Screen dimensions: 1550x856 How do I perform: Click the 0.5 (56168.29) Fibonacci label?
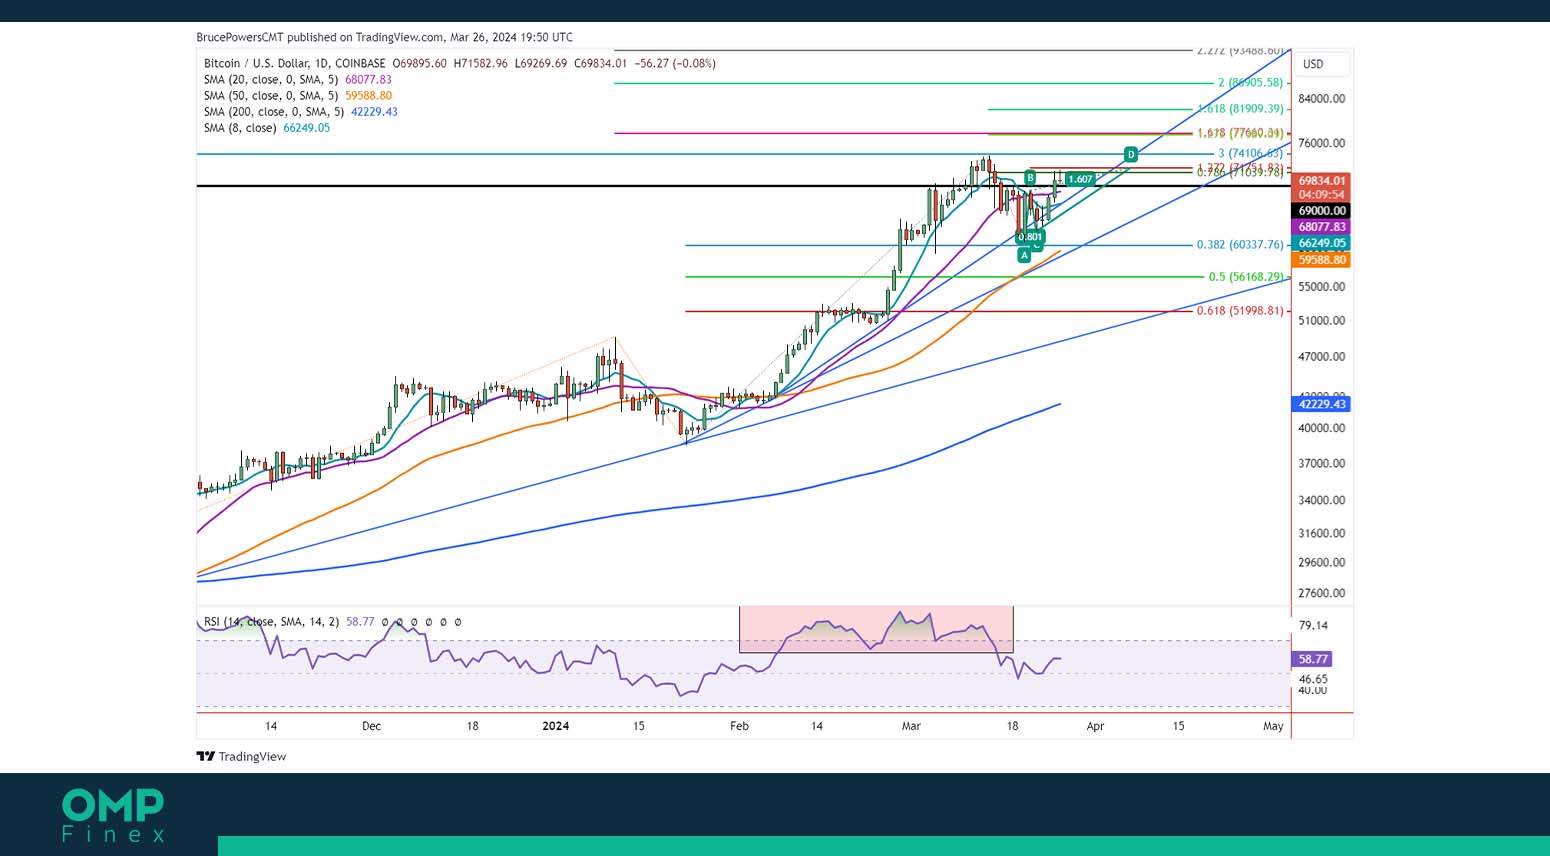point(1246,277)
